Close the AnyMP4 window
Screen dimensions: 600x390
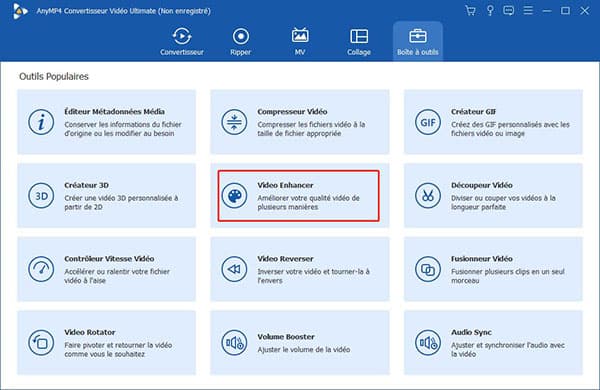tap(584, 11)
